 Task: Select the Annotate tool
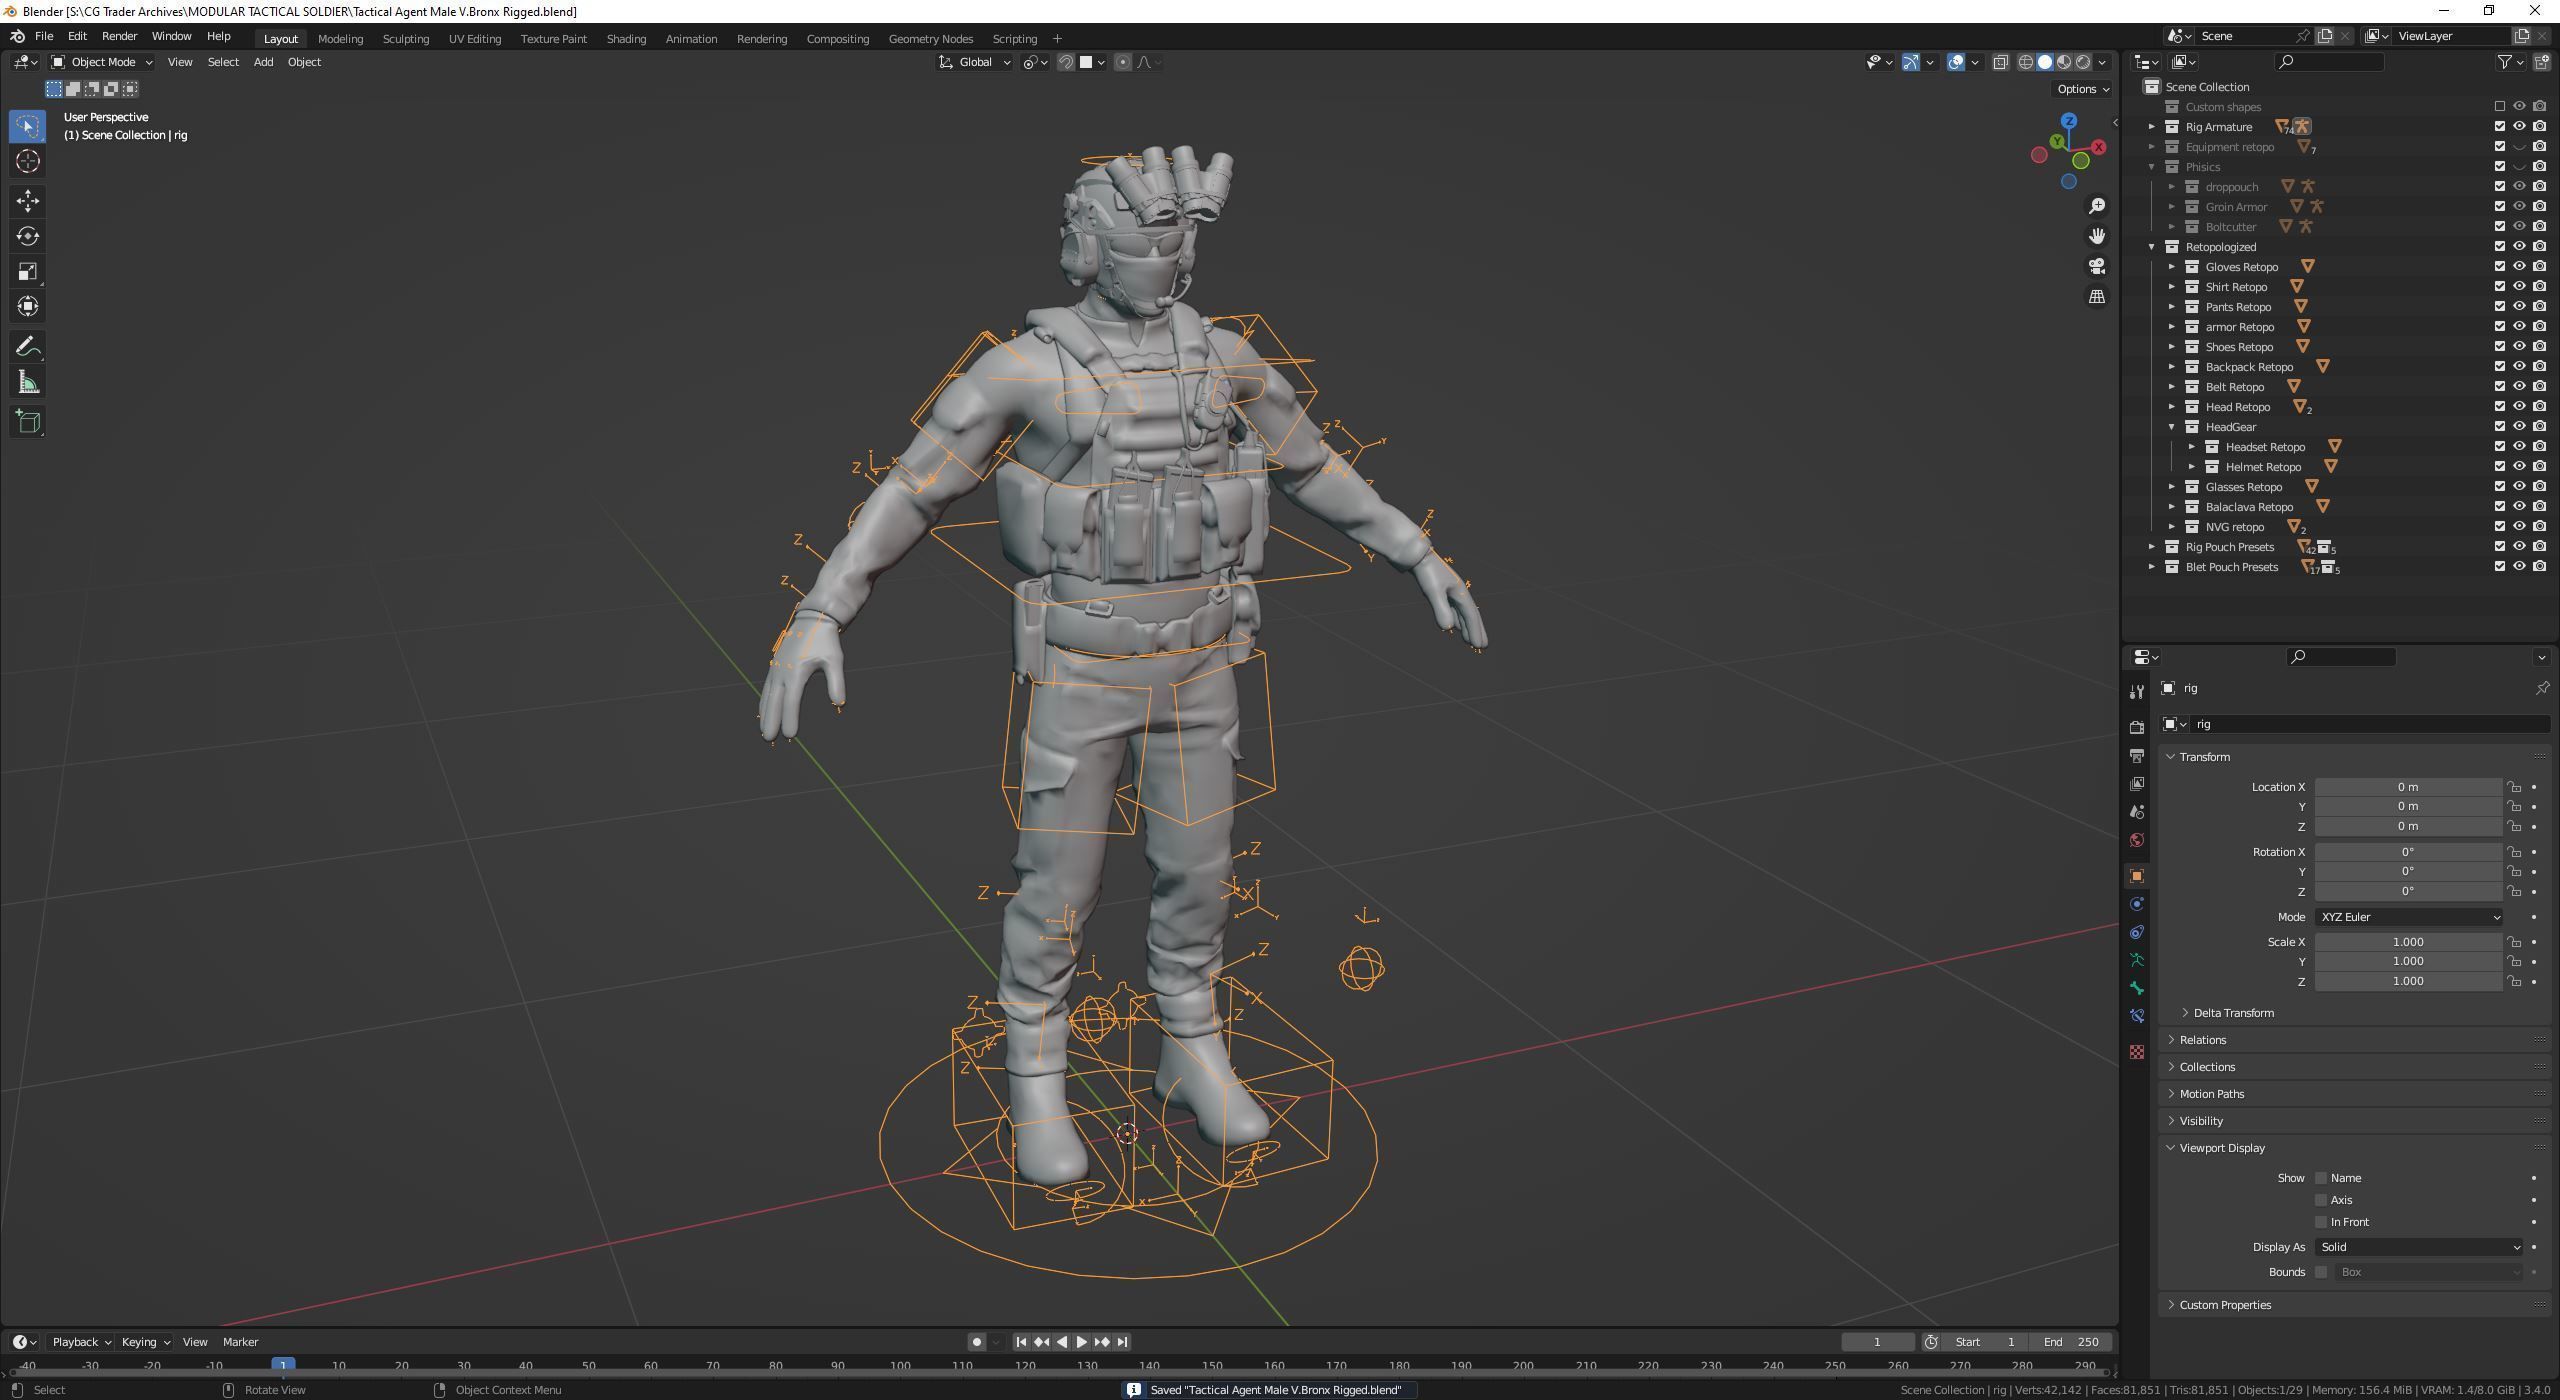(27, 347)
